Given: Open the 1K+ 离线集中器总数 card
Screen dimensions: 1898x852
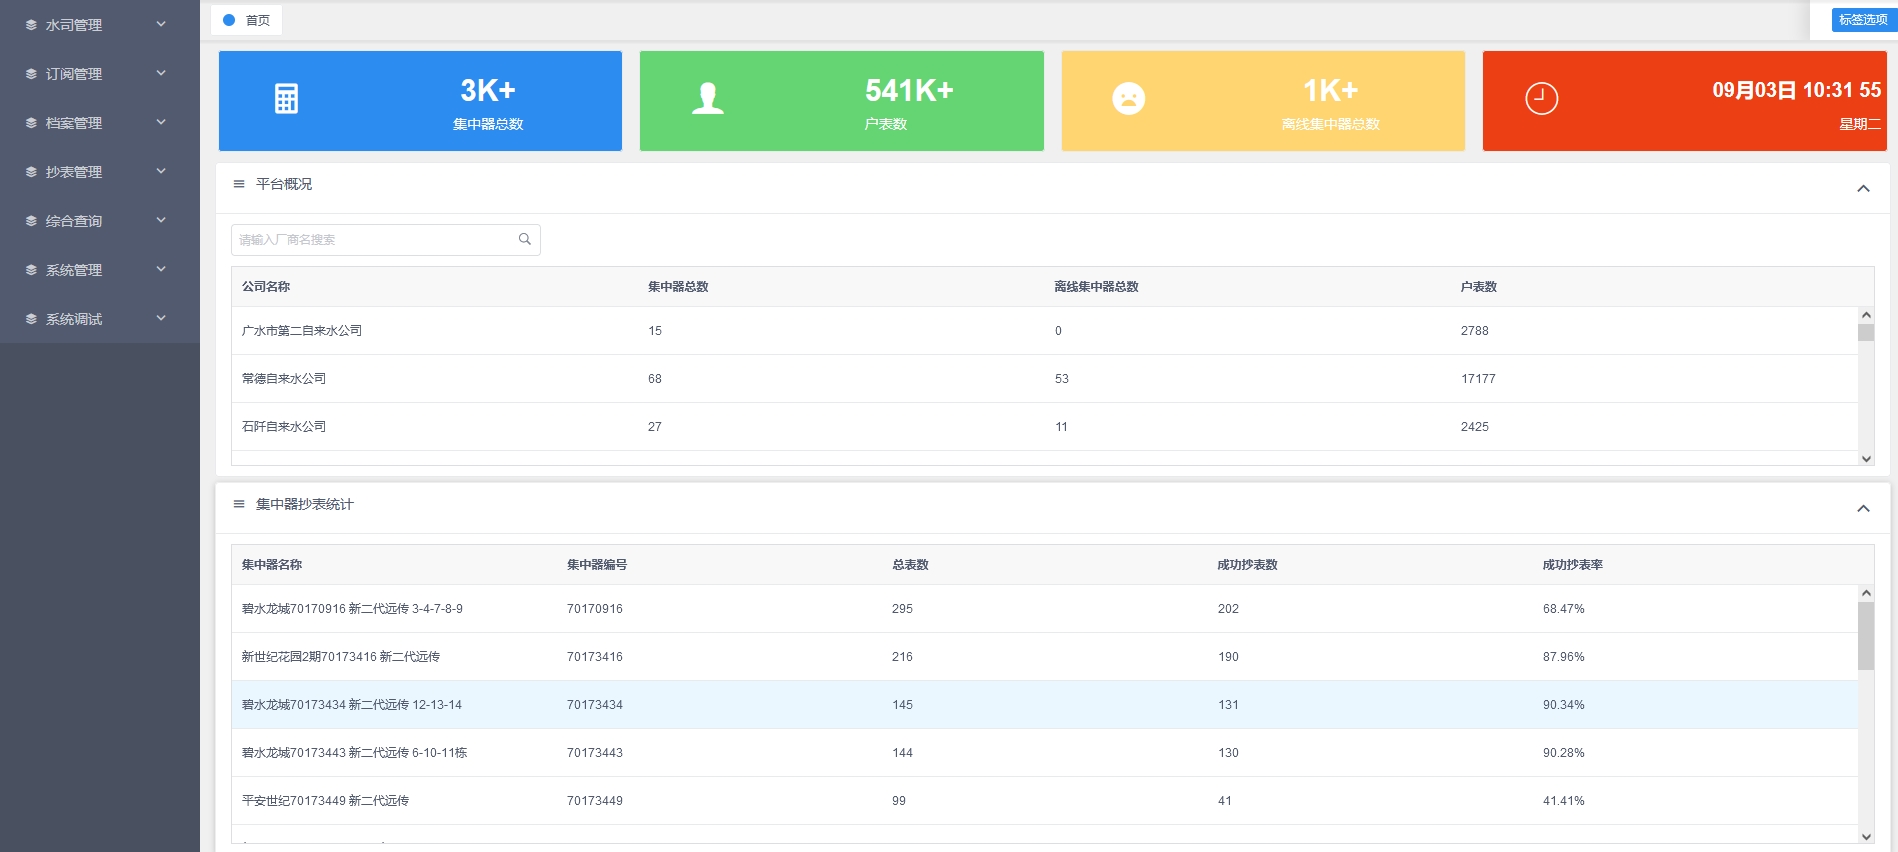Looking at the screenshot, I should [x=1263, y=101].
